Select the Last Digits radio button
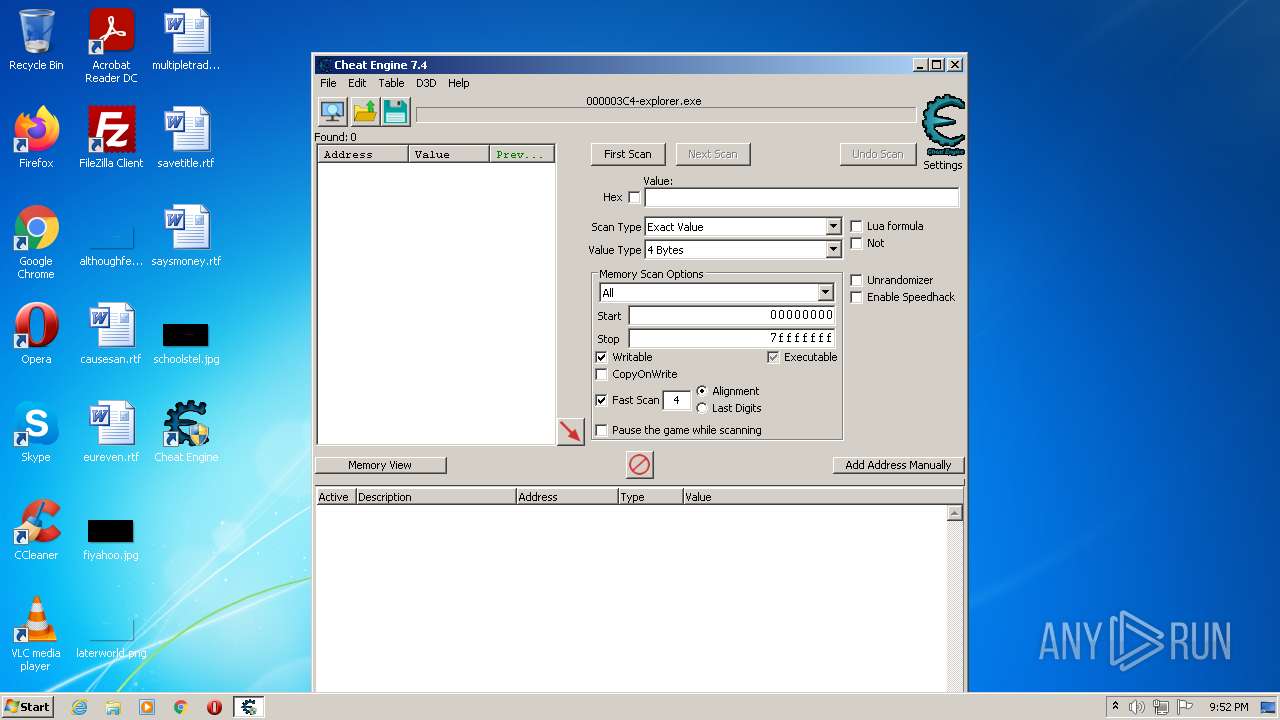1280x720 pixels. pyautogui.click(x=702, y=408)
